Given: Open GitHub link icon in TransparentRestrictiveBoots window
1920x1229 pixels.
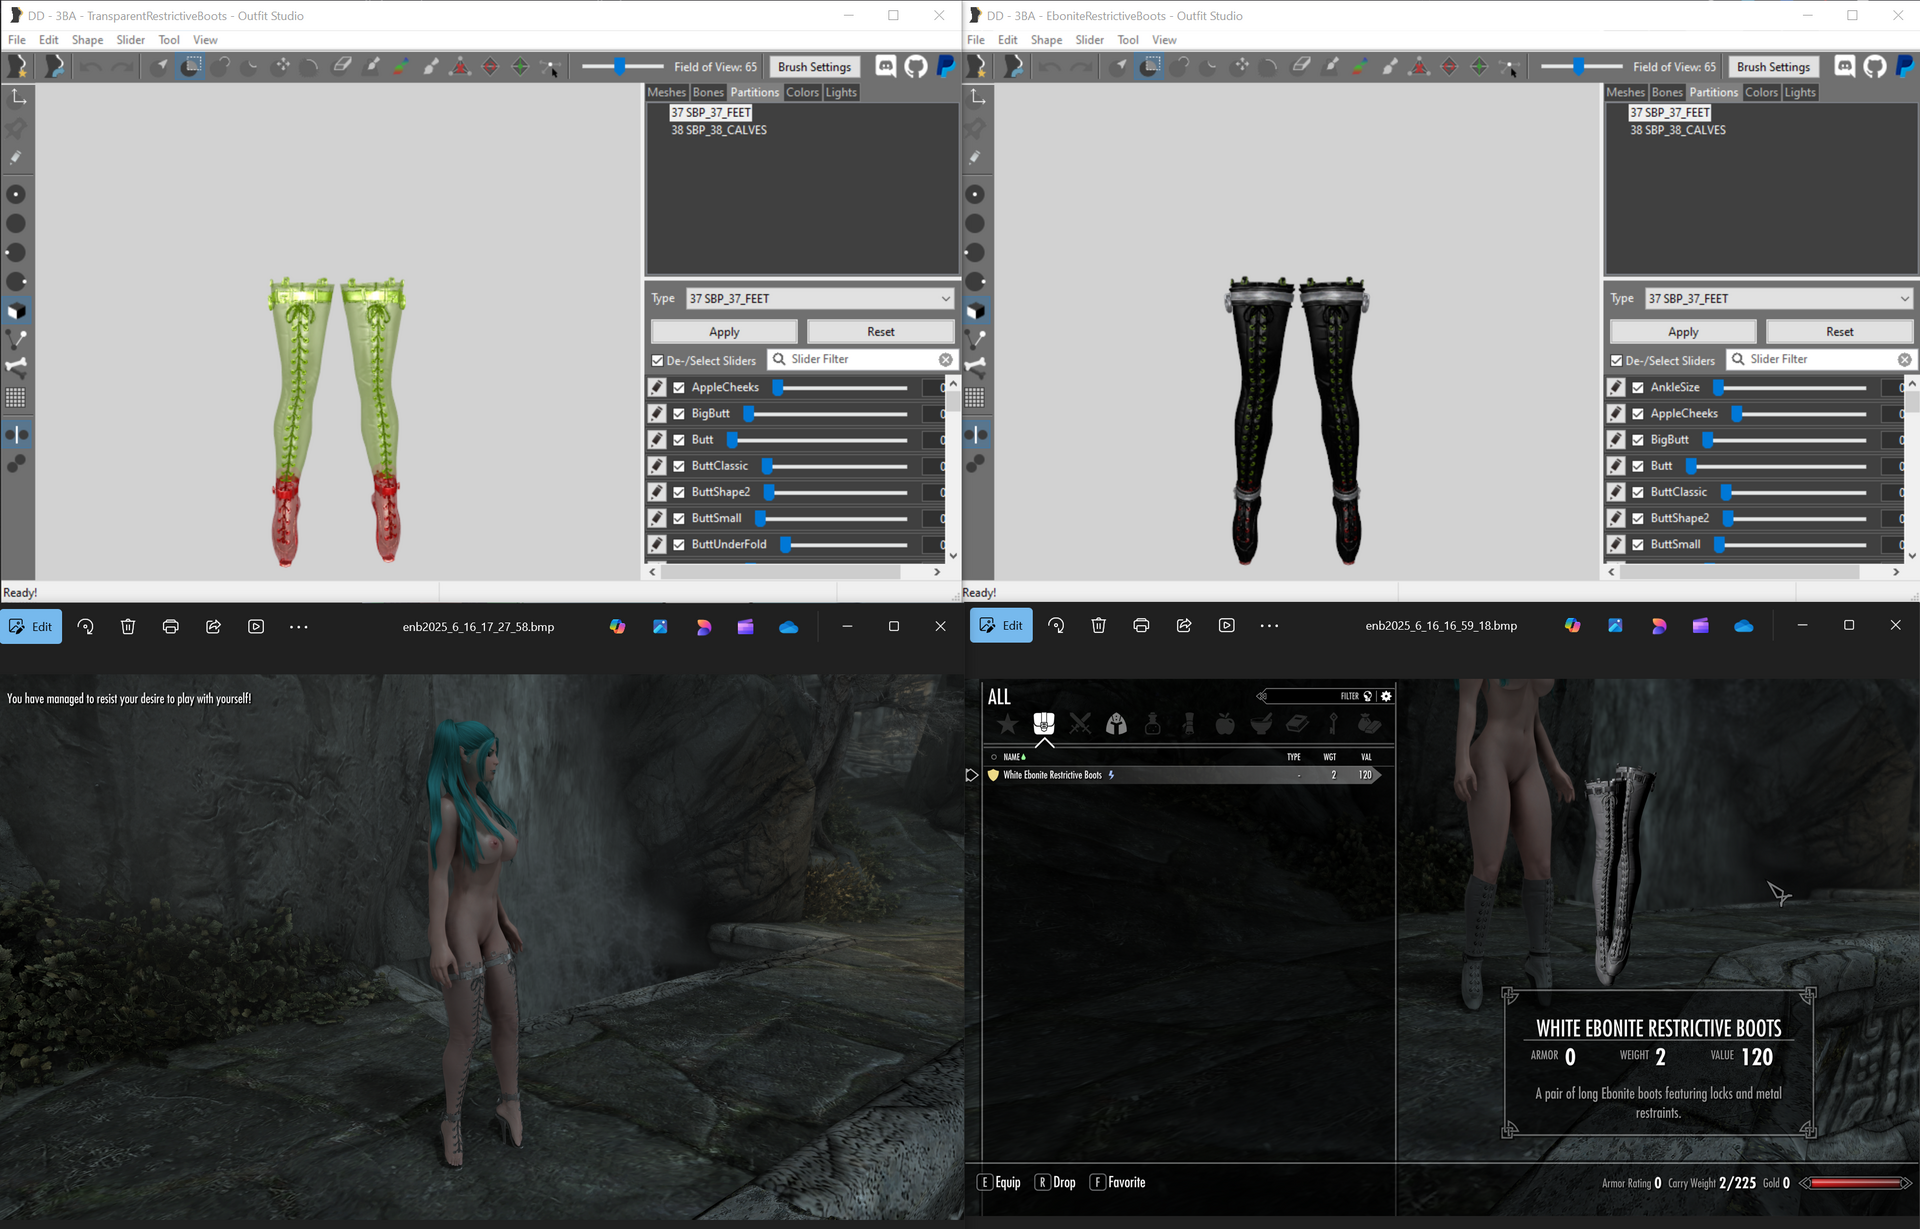Looking at the screenshot, I should pyautogui.click(x=915, y=66).
